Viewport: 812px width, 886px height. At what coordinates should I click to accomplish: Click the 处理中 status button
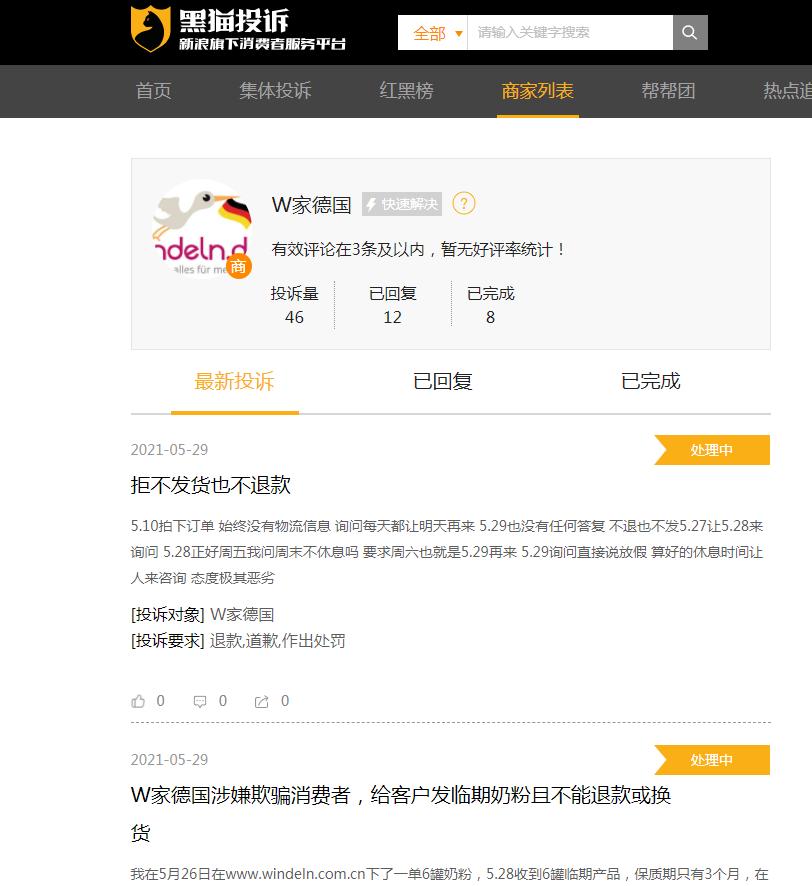point(712,450)
